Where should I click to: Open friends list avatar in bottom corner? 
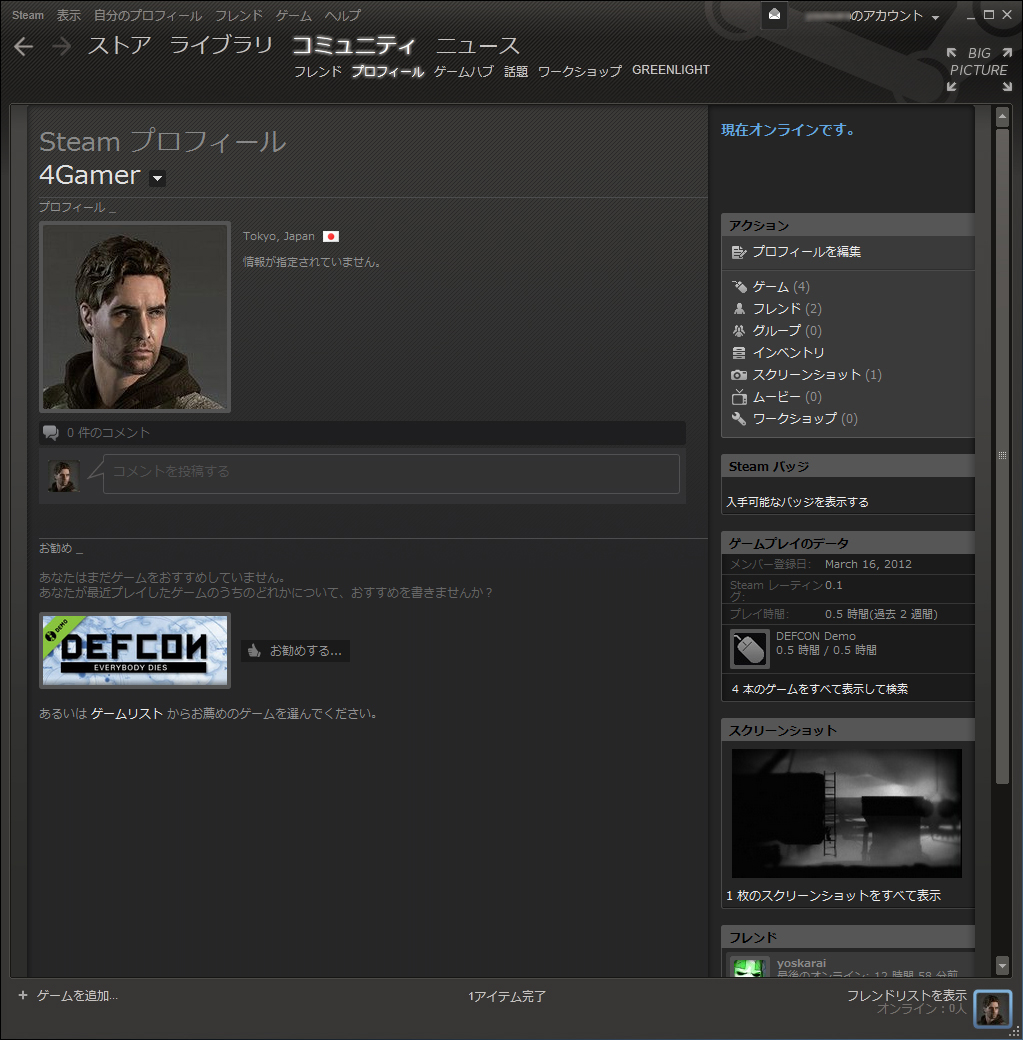coord(993,1009)
